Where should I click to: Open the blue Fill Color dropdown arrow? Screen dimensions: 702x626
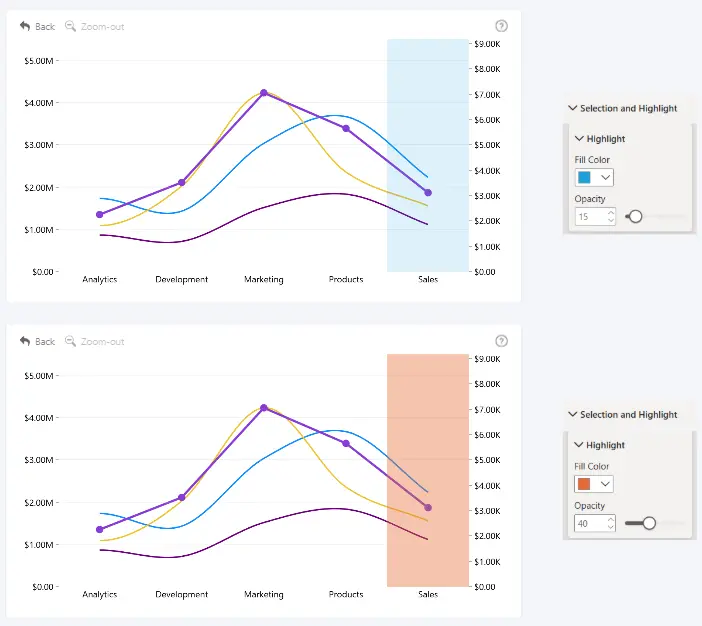(x=605, y=177)
